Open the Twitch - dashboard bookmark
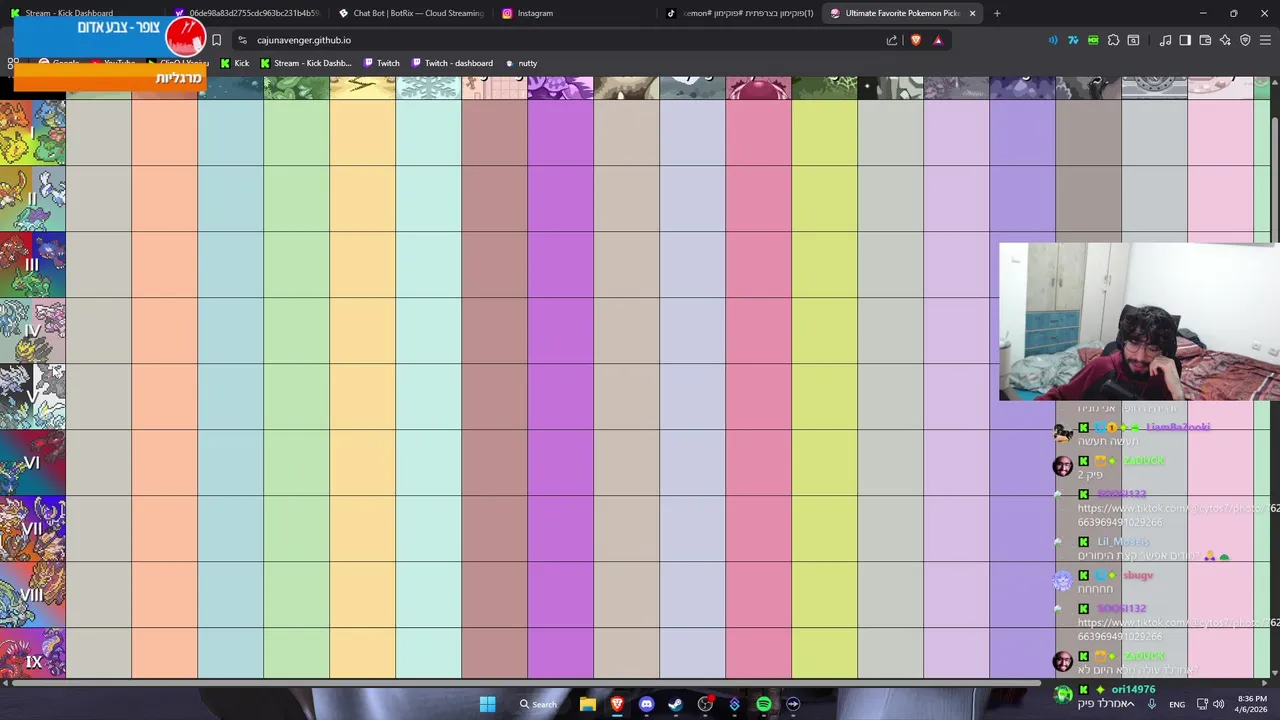The image size is (1280, 720). click(x=452, y=63)
